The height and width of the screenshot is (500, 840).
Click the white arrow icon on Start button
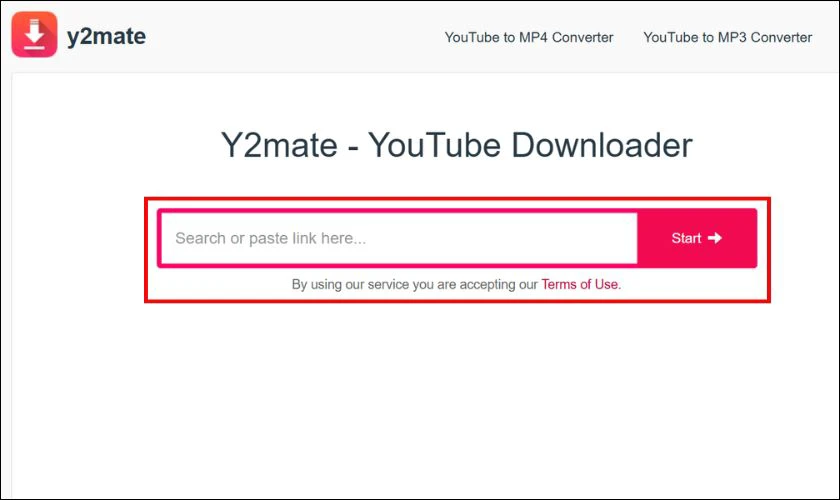(x=715, y=238)
